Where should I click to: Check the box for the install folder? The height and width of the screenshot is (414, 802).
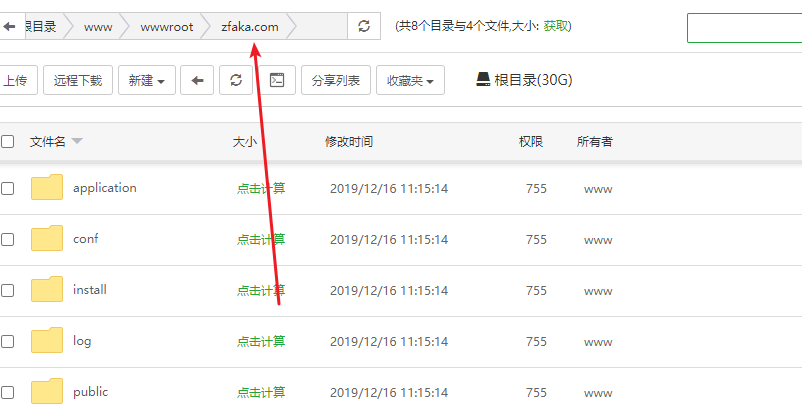coord(7,291)
